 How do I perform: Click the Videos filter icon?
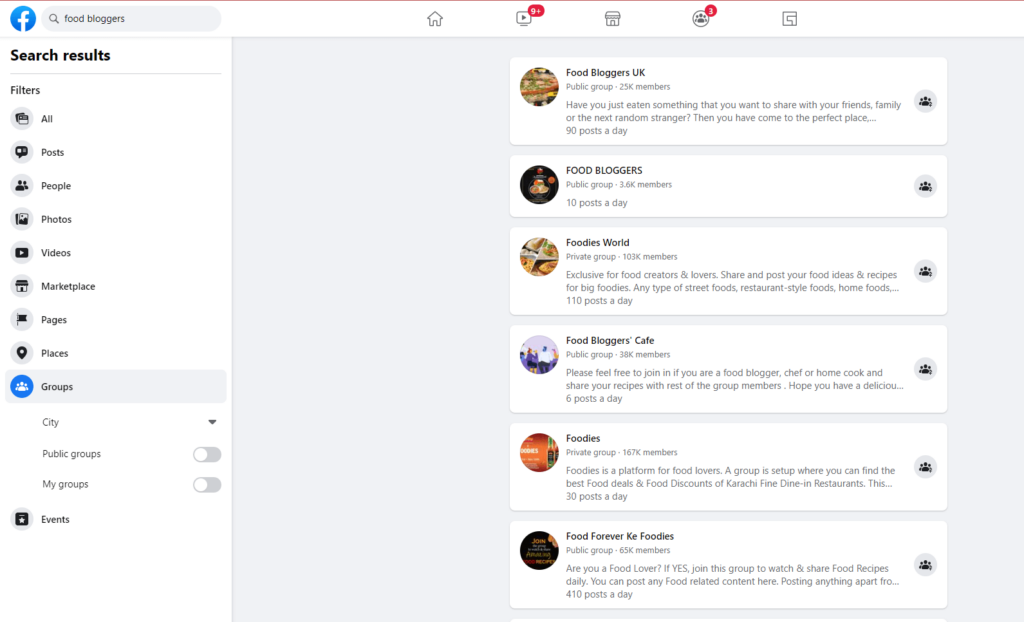tap(22, 252)
